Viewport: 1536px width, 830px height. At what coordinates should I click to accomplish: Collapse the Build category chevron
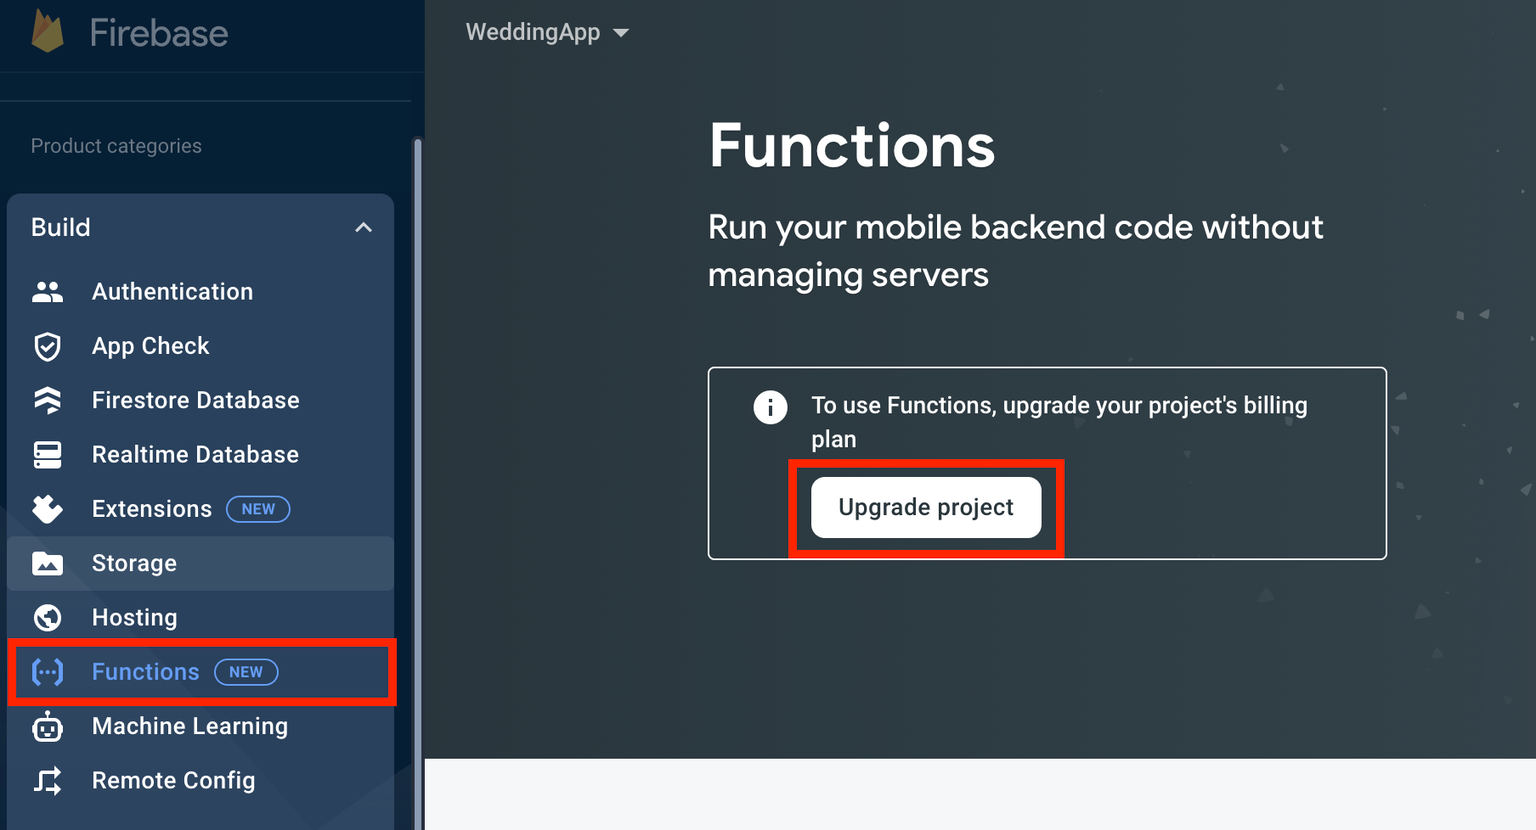(364, 228)
